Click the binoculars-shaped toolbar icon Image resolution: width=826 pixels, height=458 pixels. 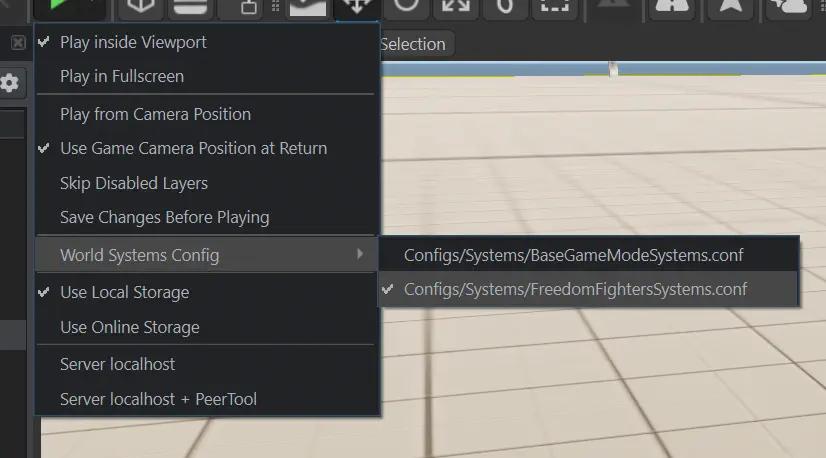click(x=672, y=6)
